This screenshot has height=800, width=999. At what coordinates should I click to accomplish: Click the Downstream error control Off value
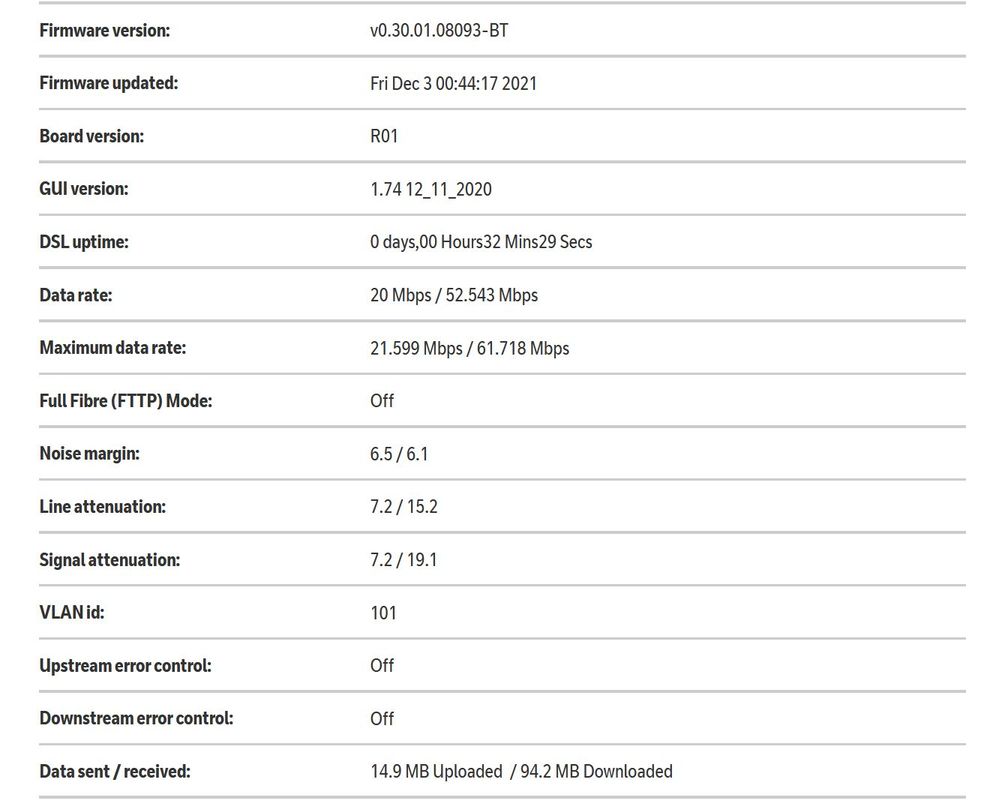(x=382, y=719)
